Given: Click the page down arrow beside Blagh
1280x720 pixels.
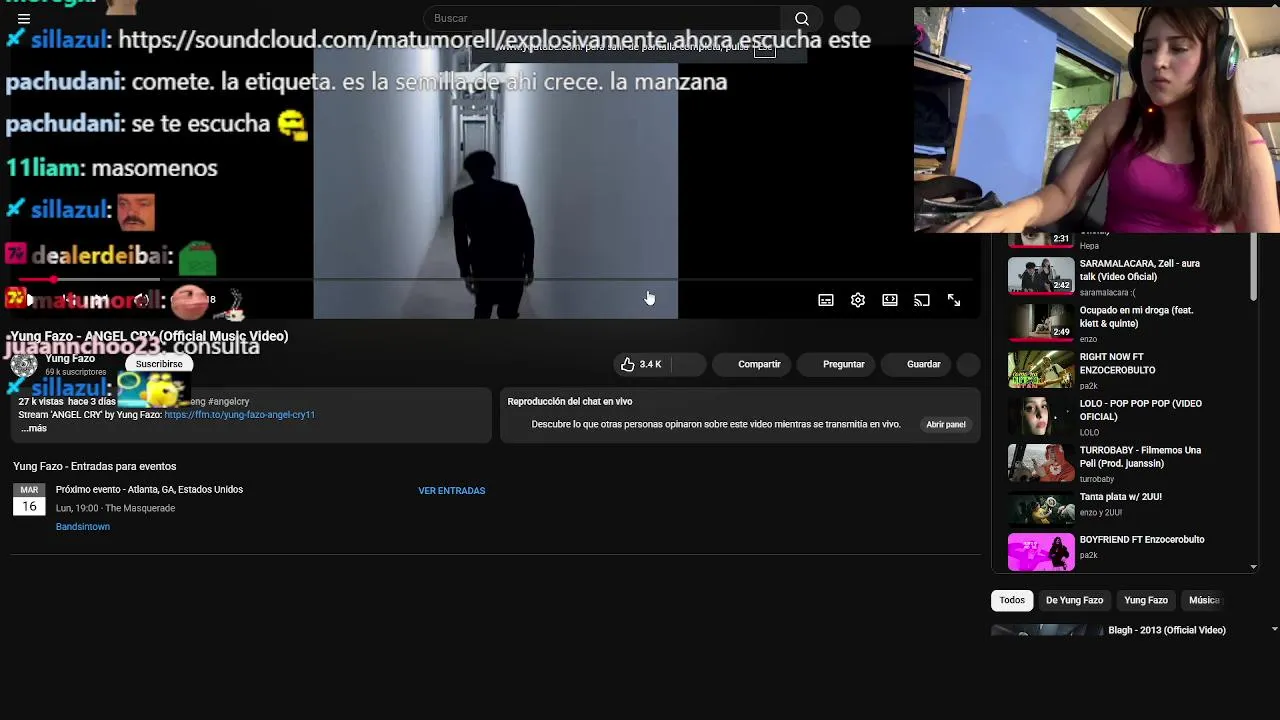Looking at the screenshot, I should click(1274, 629).
